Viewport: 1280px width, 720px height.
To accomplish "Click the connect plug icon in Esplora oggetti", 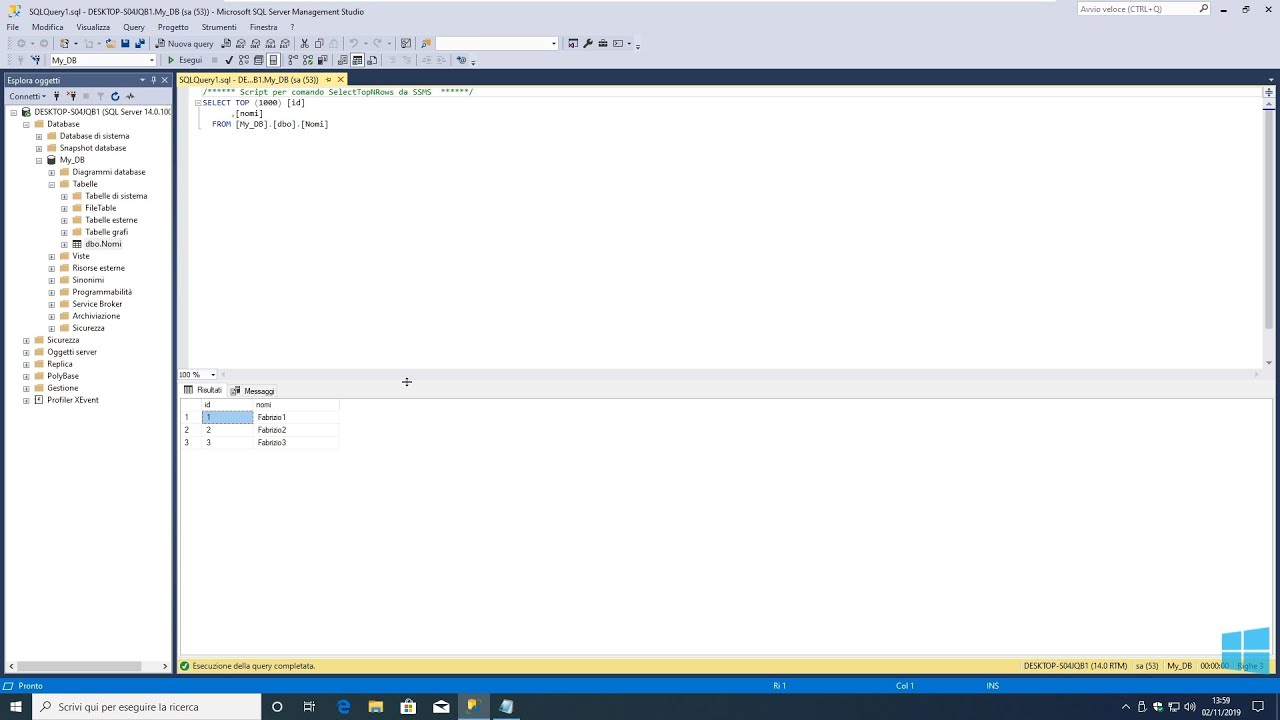I will pos(56,96).
